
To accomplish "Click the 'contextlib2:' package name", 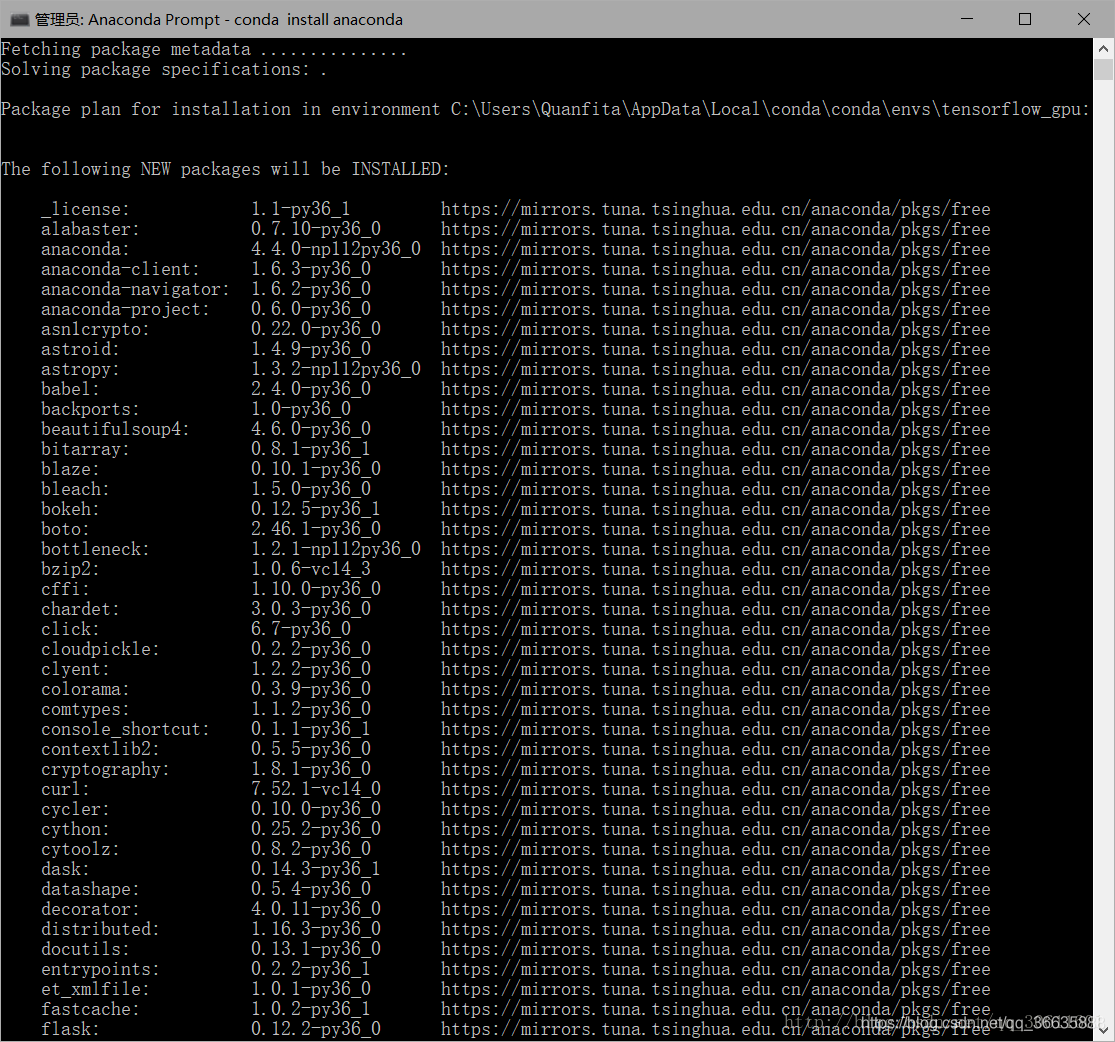I will click(100, 748).
